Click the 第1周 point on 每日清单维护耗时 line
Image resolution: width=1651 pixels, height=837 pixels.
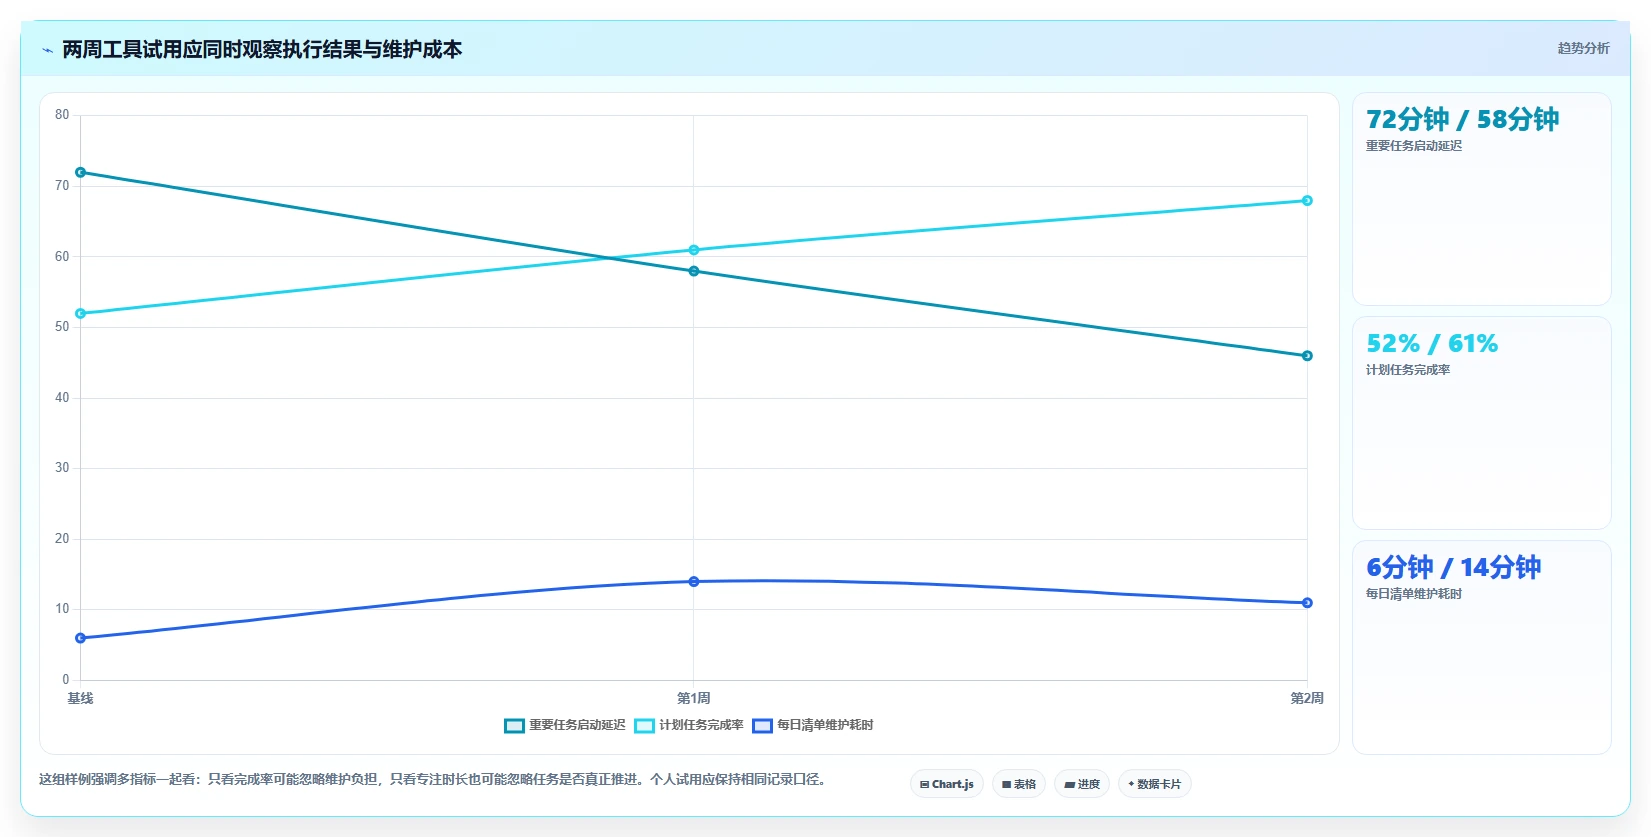click(x=694, y=582)
